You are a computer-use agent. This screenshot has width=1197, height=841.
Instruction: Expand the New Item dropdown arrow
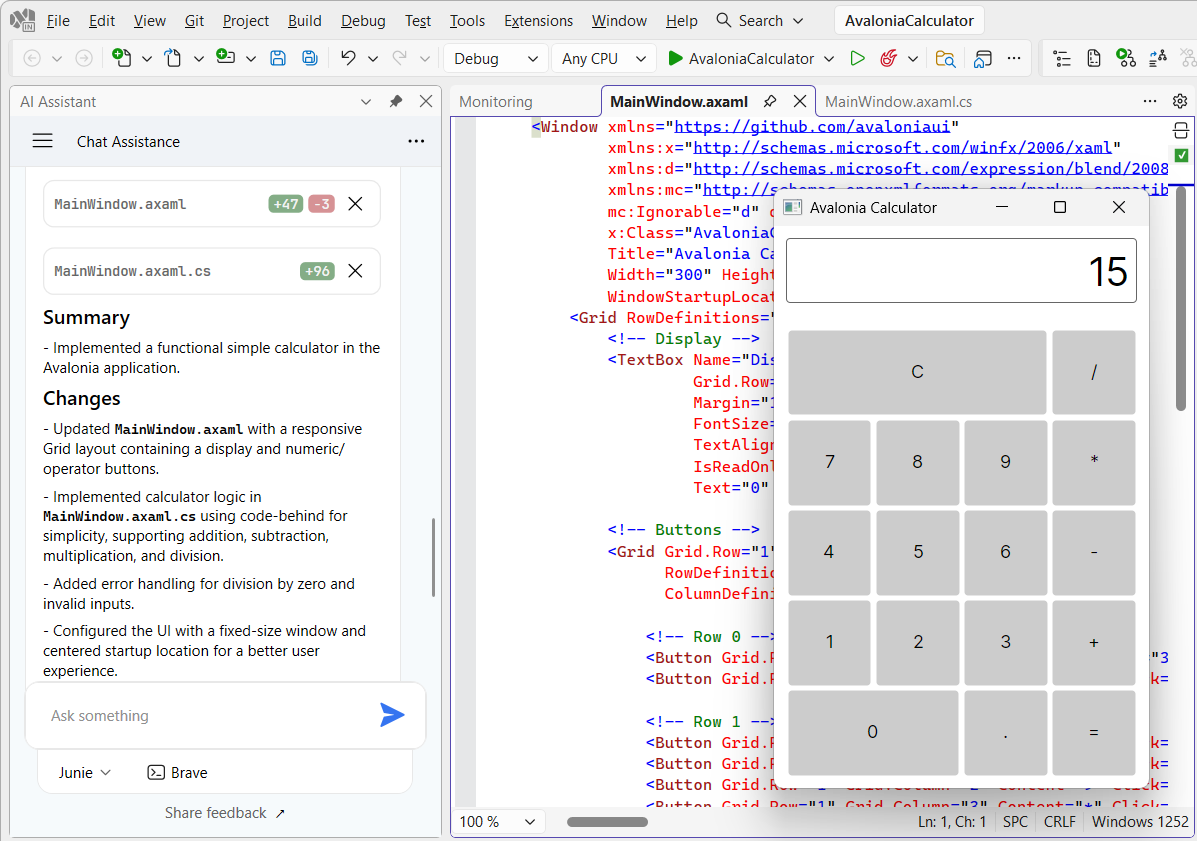[147, 59]
